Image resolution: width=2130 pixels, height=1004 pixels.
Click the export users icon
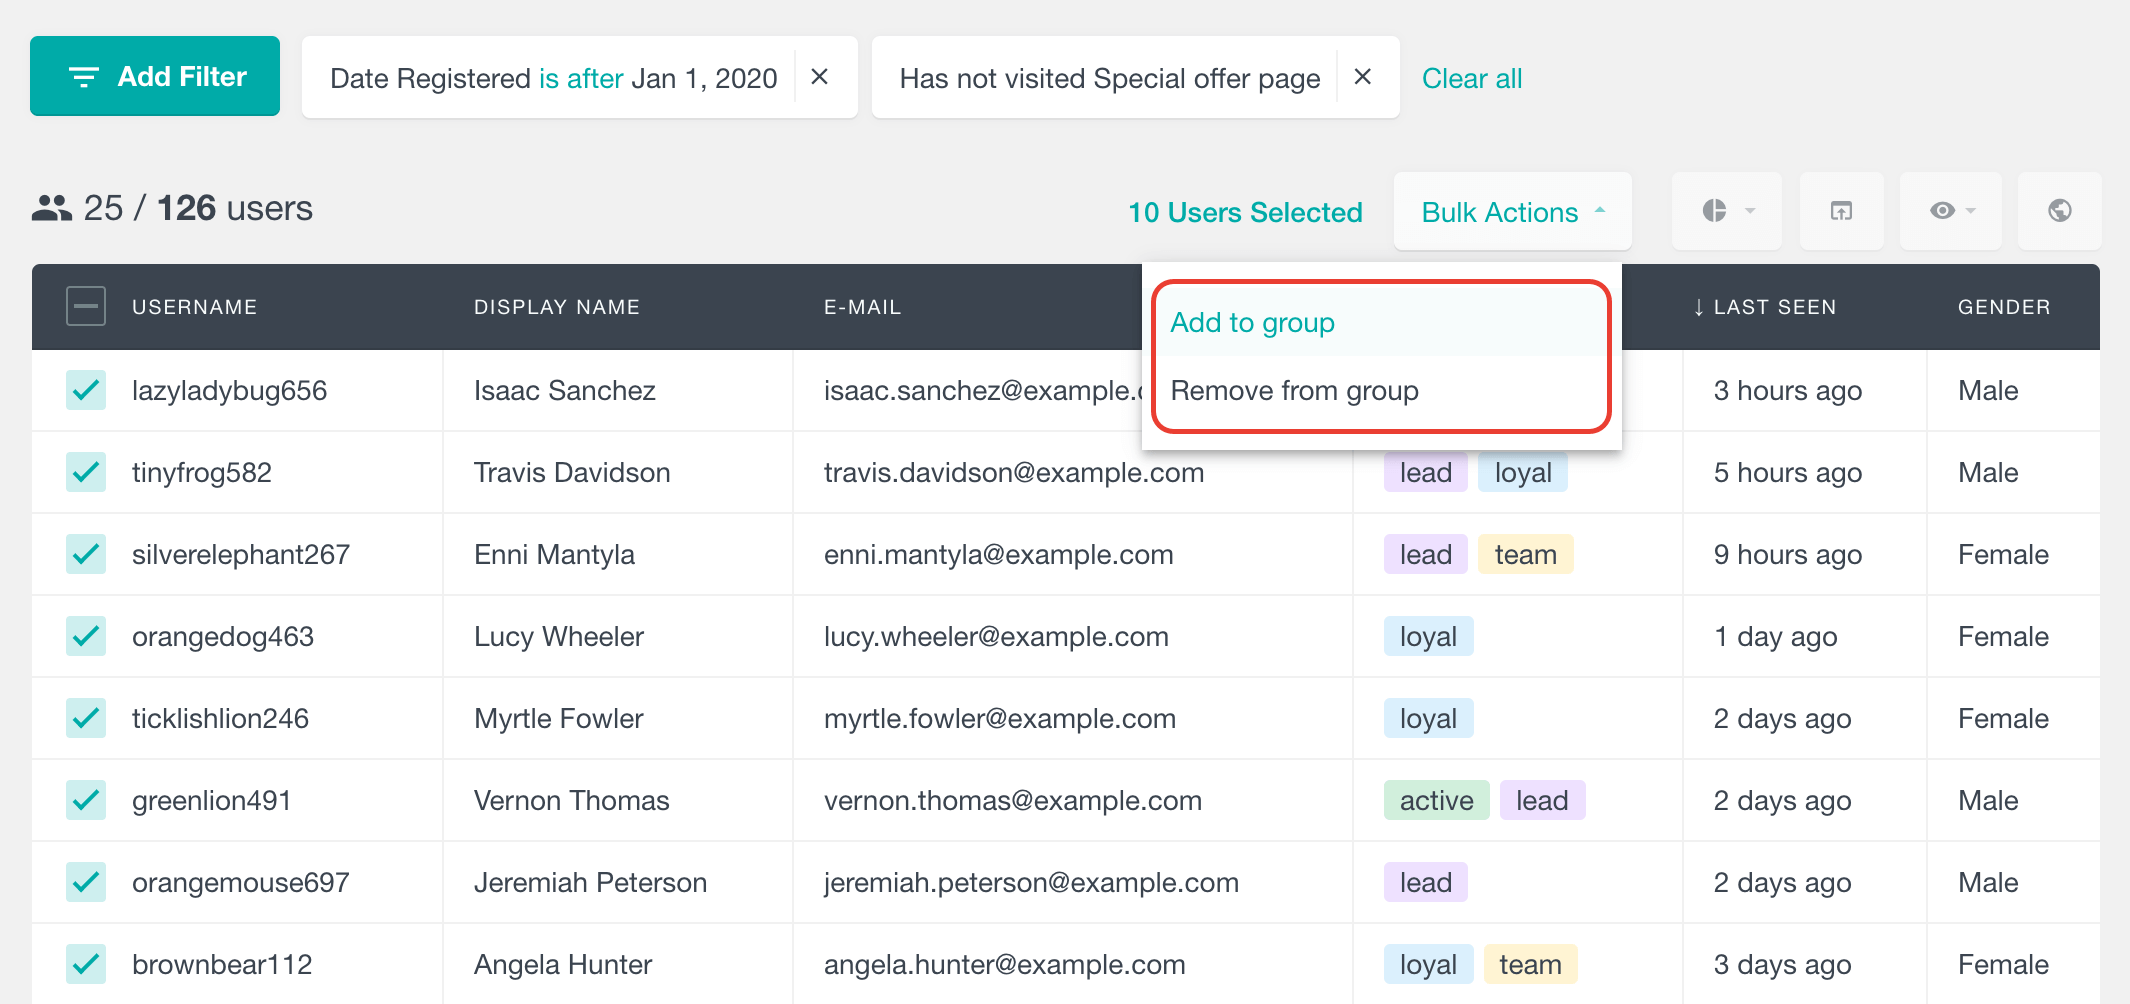tap(1841, 211)
